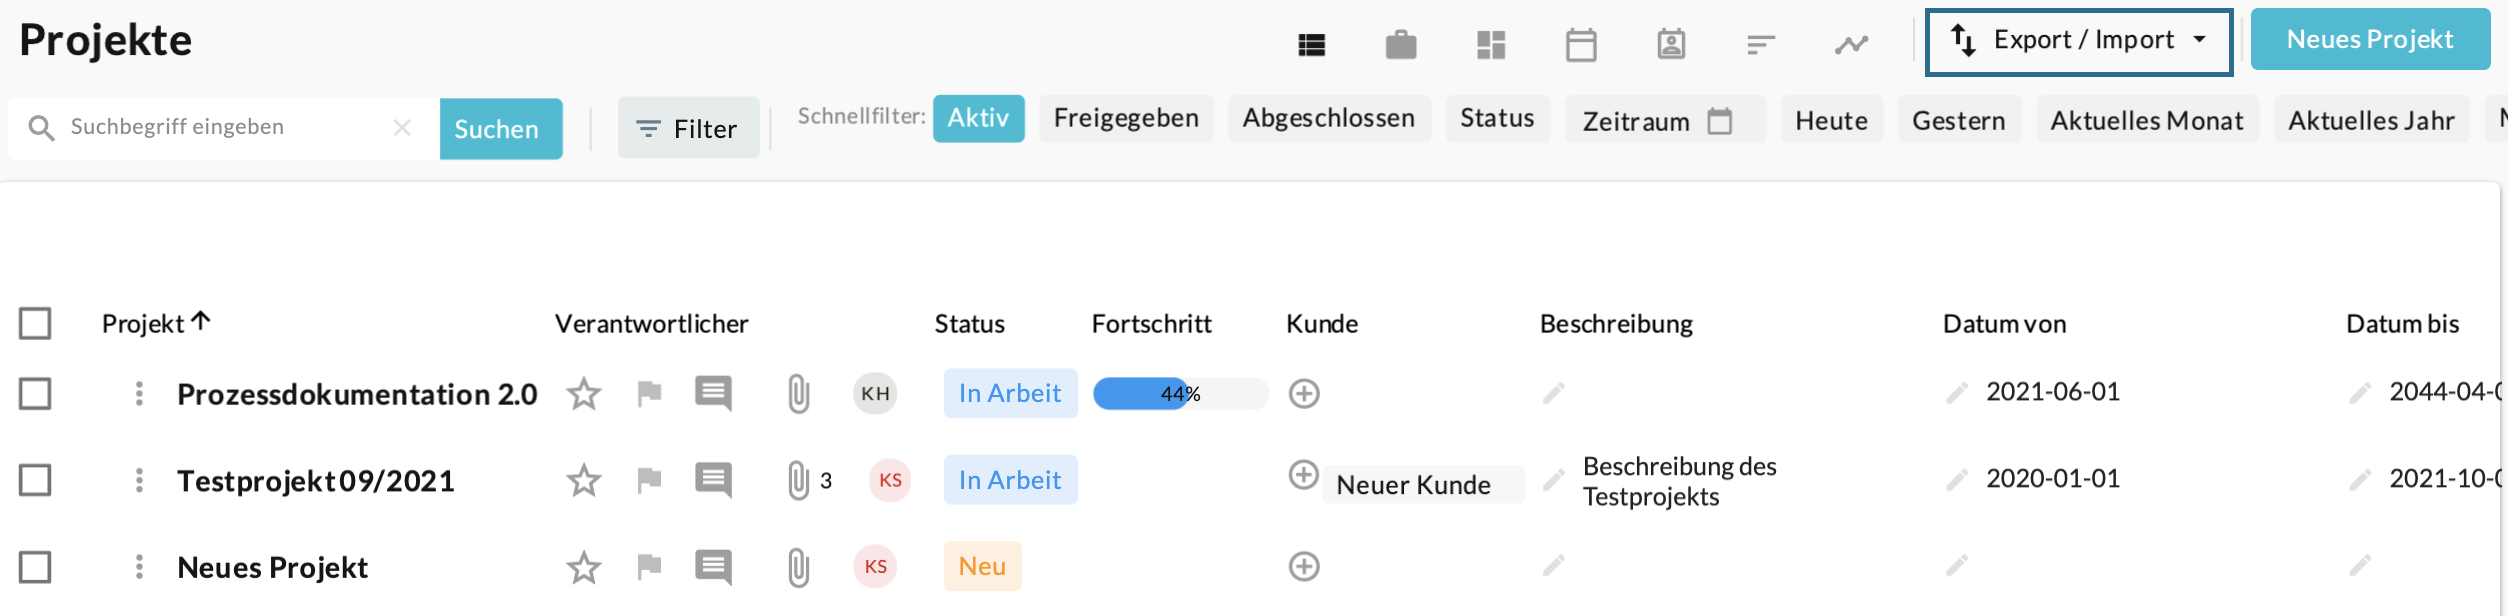Add a customer to Prozessdokumentation 2.0
This screenshot has width=2508, height=616.
(1304, 394)
